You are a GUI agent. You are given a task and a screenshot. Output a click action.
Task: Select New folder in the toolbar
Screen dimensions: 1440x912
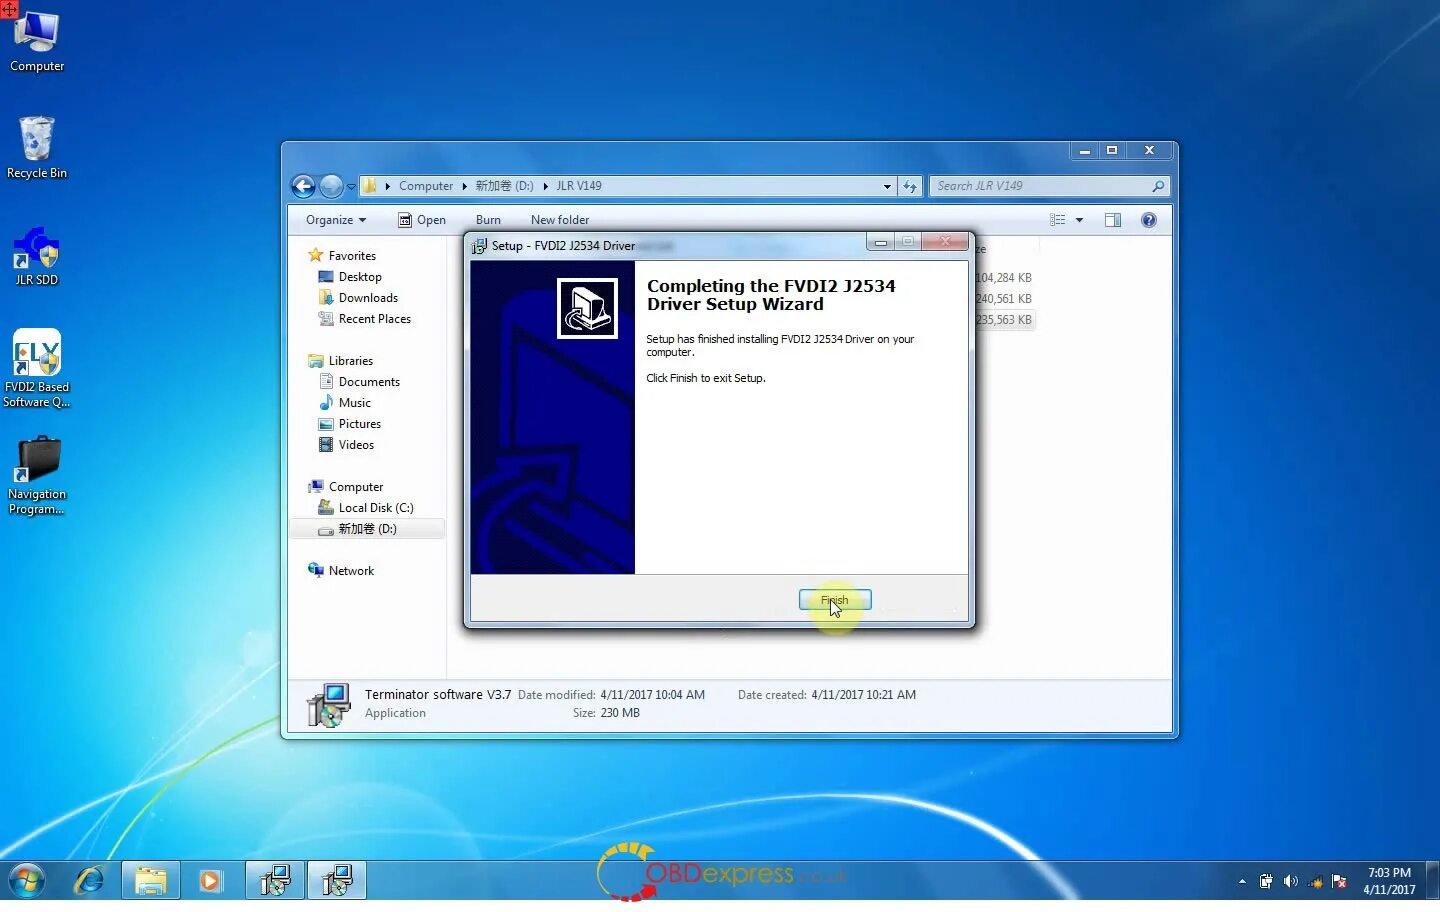[559, 220]
